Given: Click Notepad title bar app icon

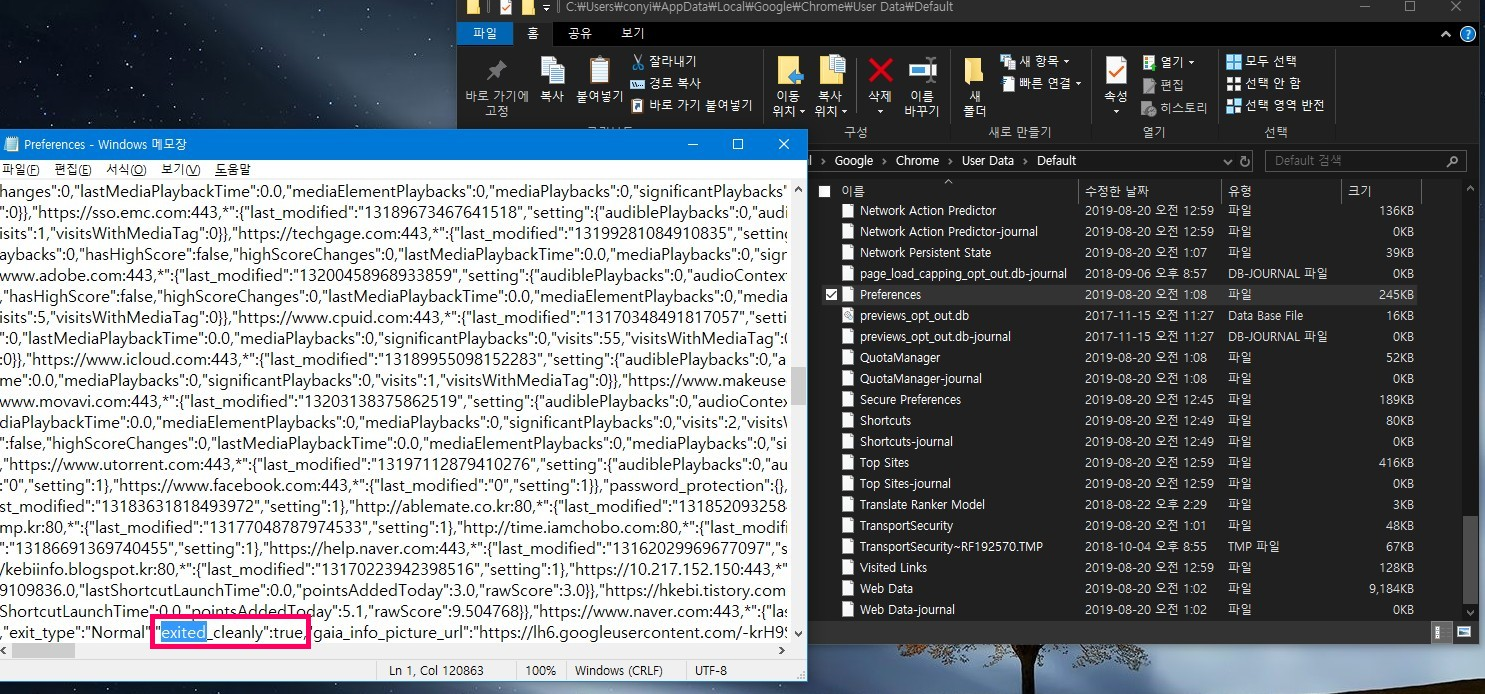Looking at the screenshot, I should pos(12,145).
